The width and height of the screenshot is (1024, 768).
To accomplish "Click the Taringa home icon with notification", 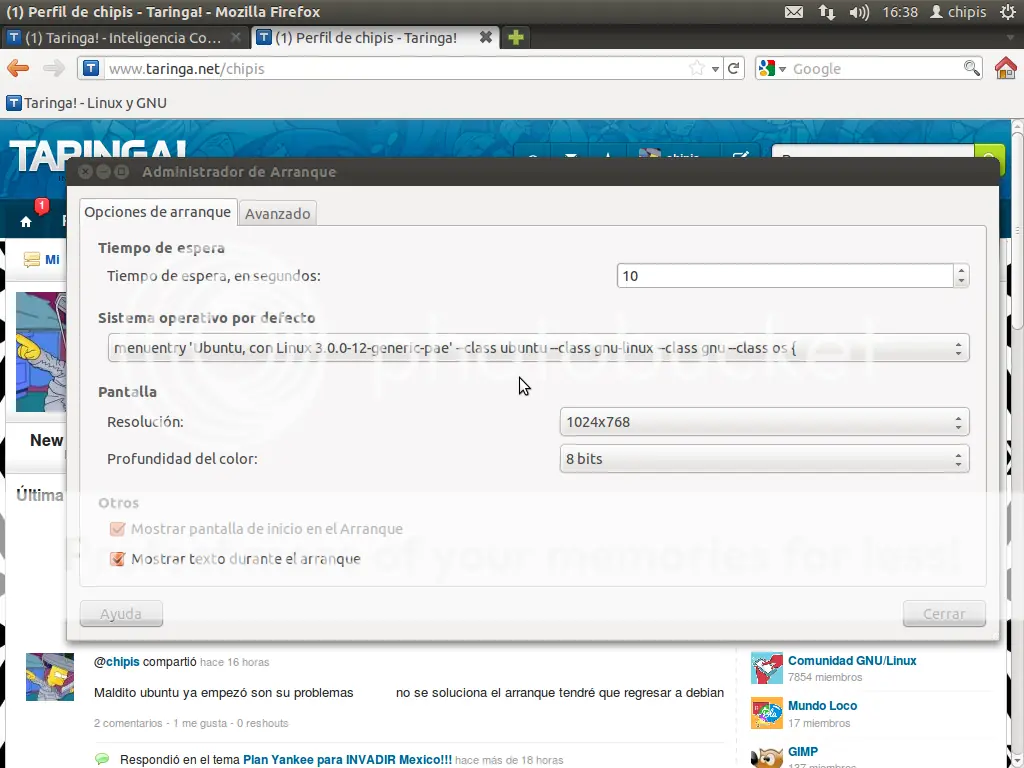I will [26, 221].
